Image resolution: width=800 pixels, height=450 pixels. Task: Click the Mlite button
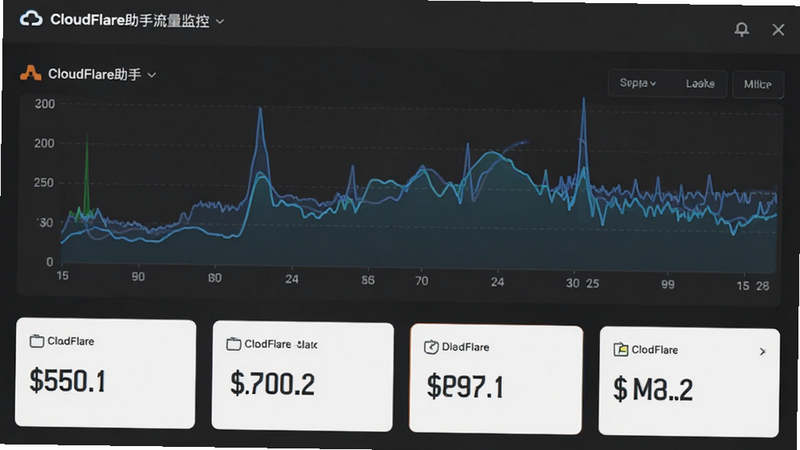(x=757, y=84)
